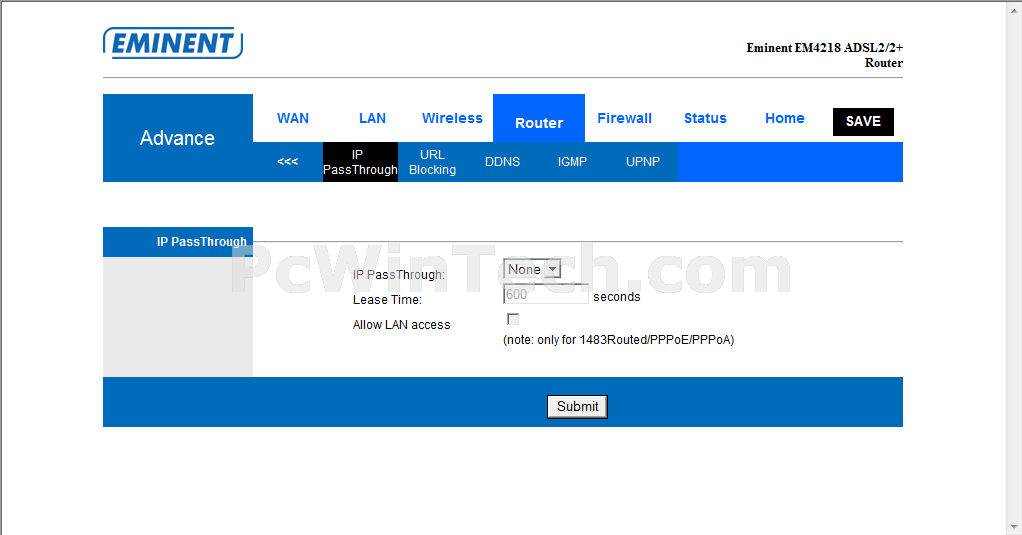Enable the Allow LAN access checkbox
The height and width of the screenshot is (535, 1022).
(513, 319)
